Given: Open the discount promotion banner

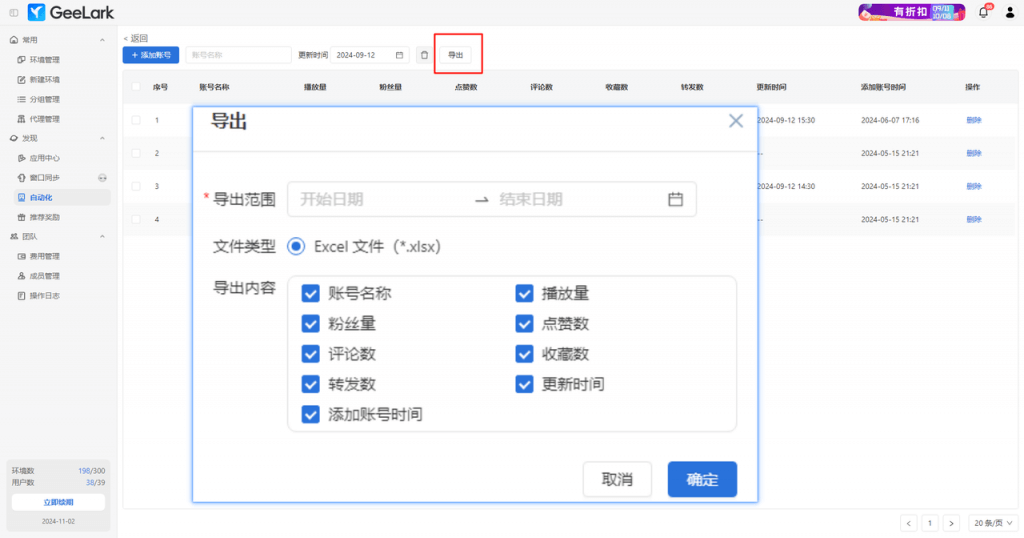Looking at the screenshot, I should (911, 12).
